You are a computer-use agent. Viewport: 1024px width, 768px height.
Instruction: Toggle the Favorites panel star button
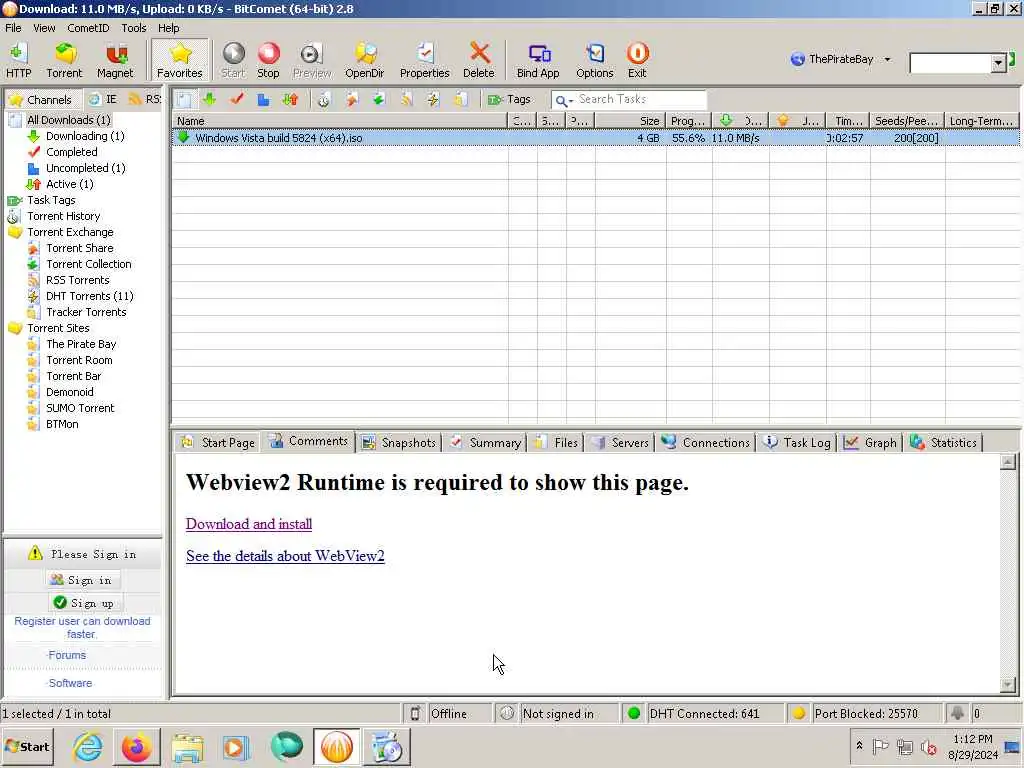click(x=180, y=60)
